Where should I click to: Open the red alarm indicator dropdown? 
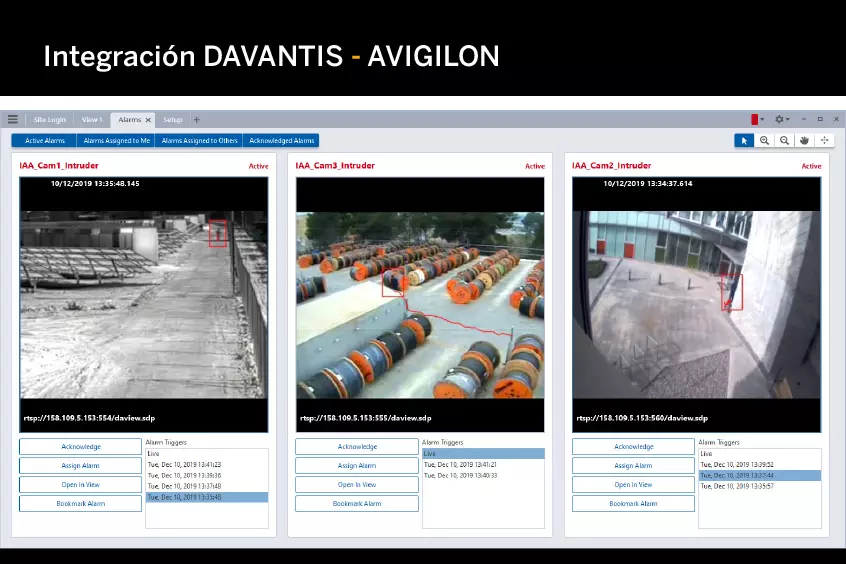click(x=758, y=119)
